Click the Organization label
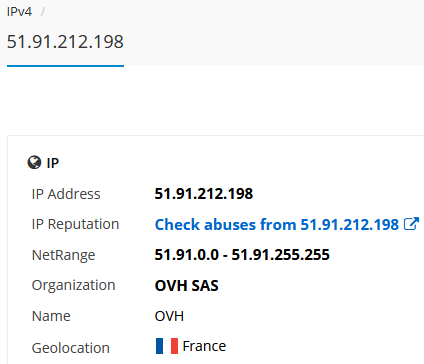 click(73, 286)
